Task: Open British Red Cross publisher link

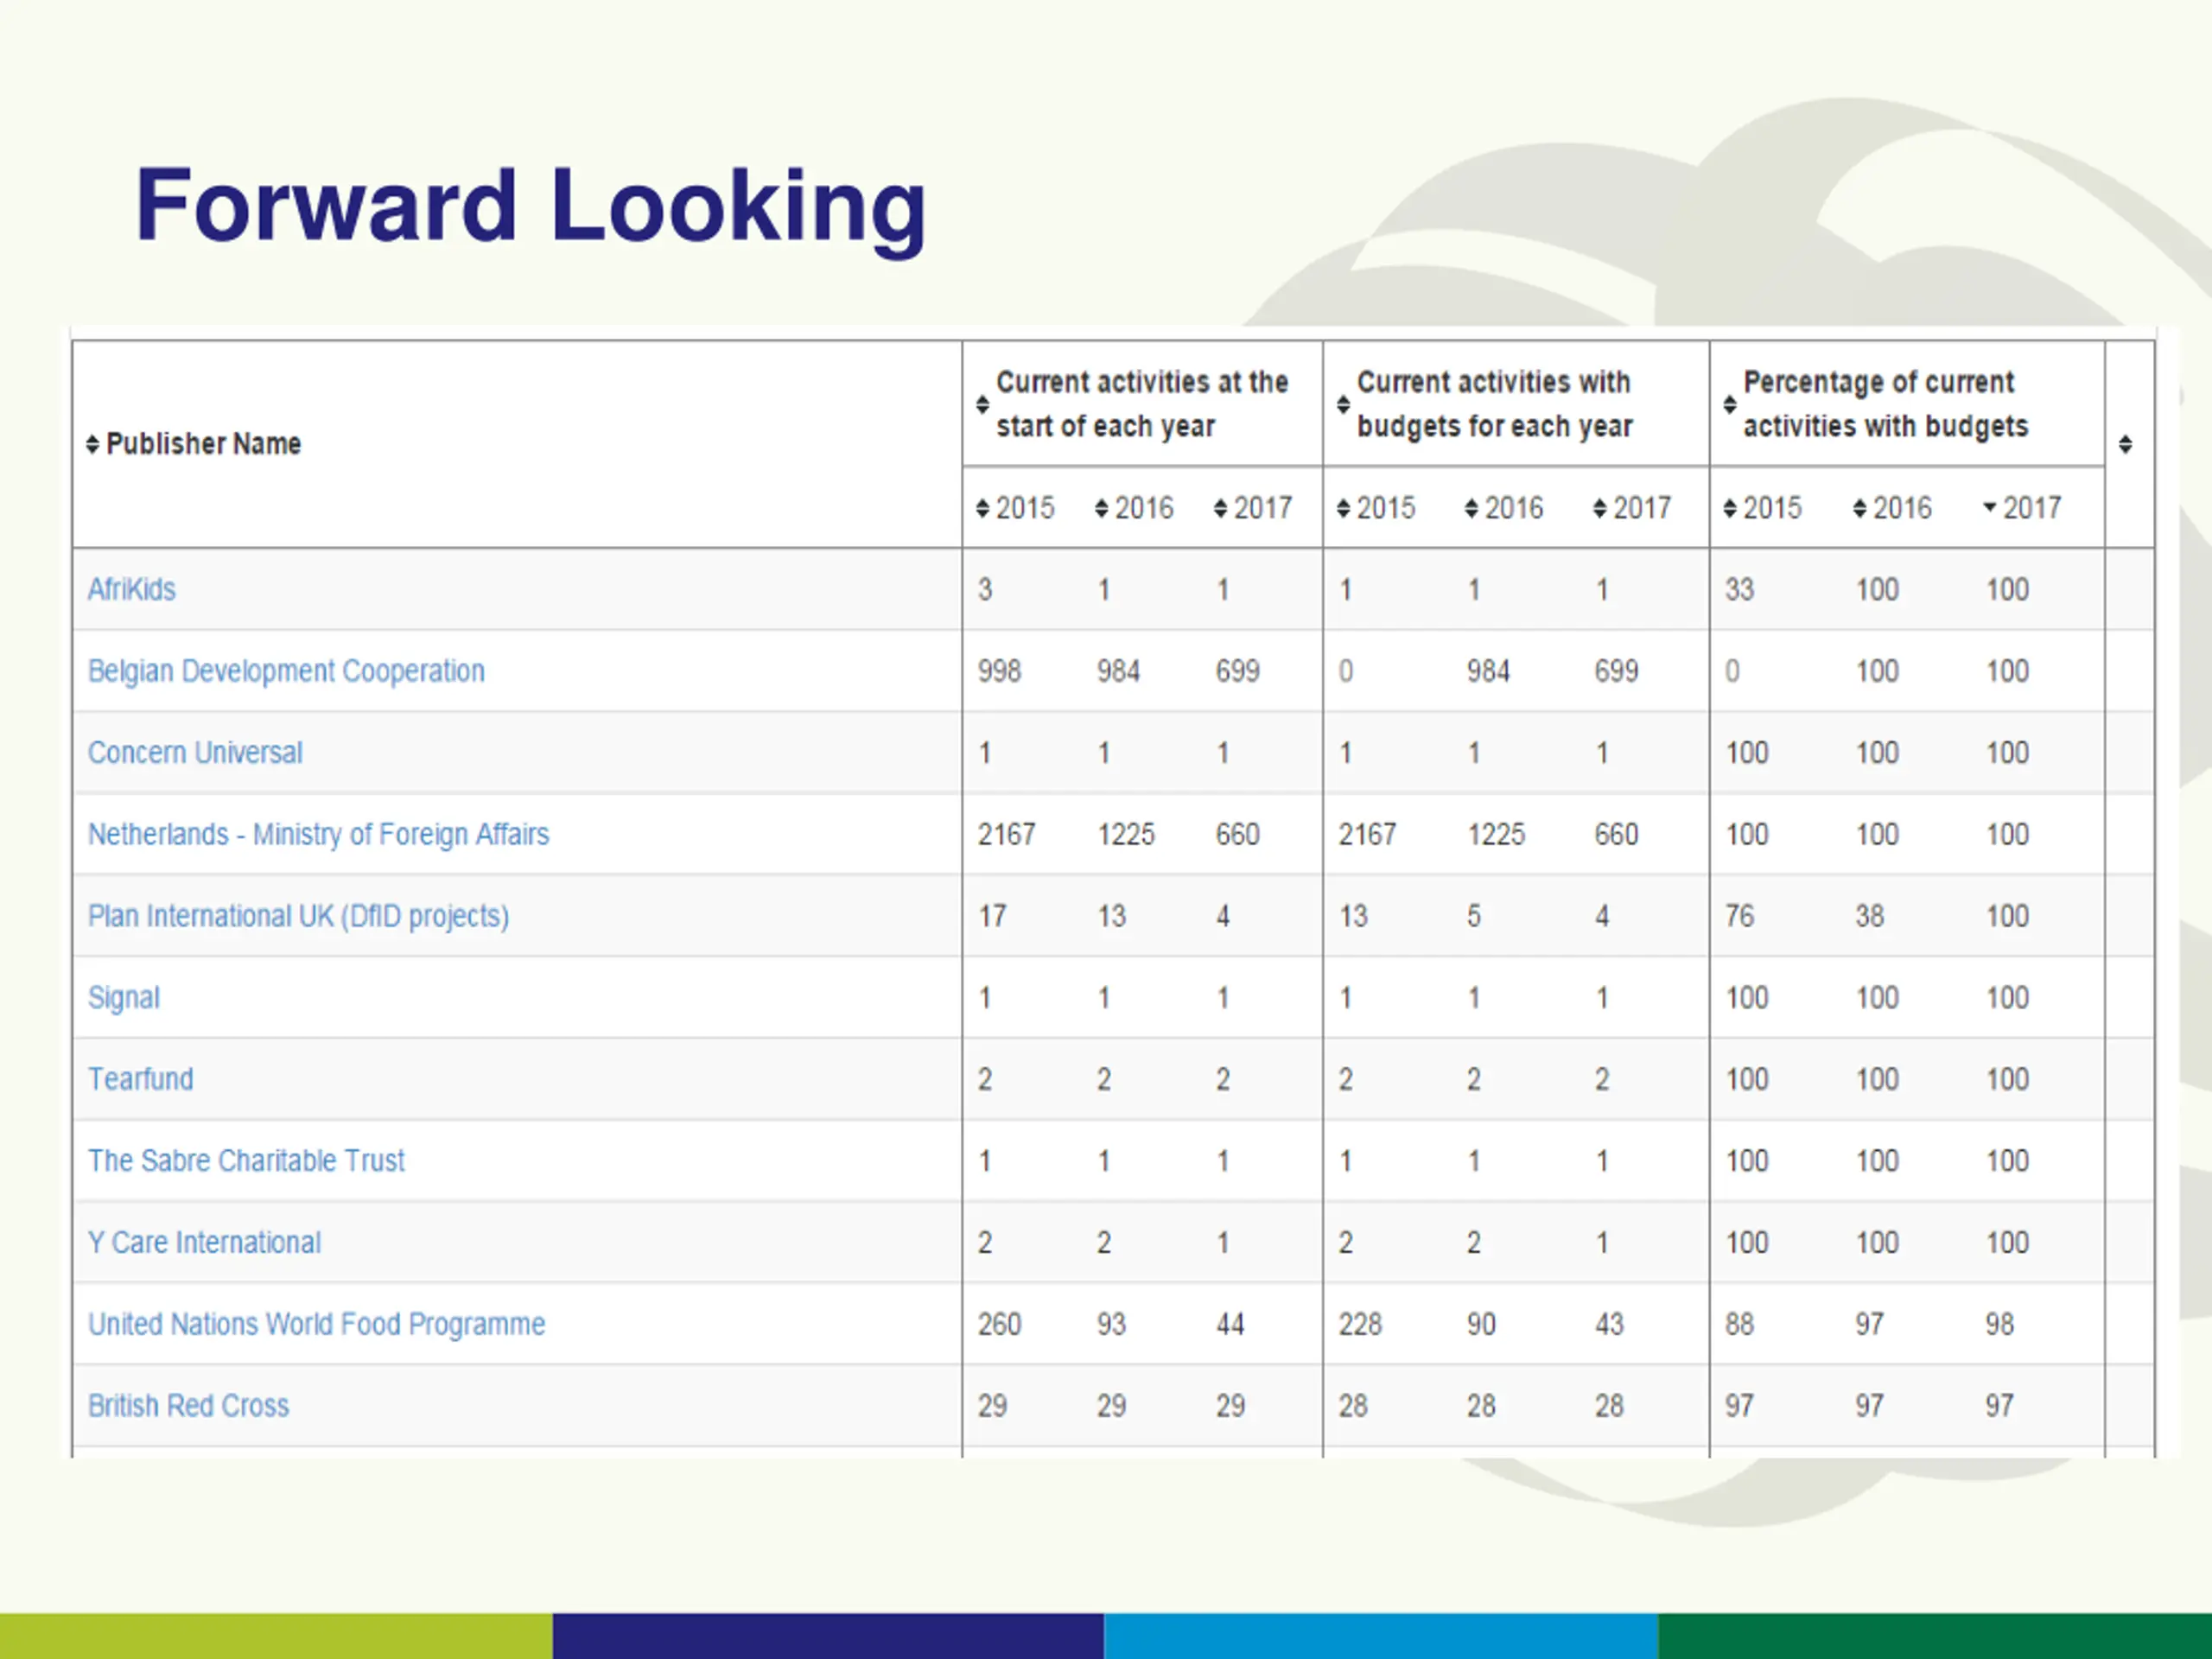Action: coord(188,1406)
